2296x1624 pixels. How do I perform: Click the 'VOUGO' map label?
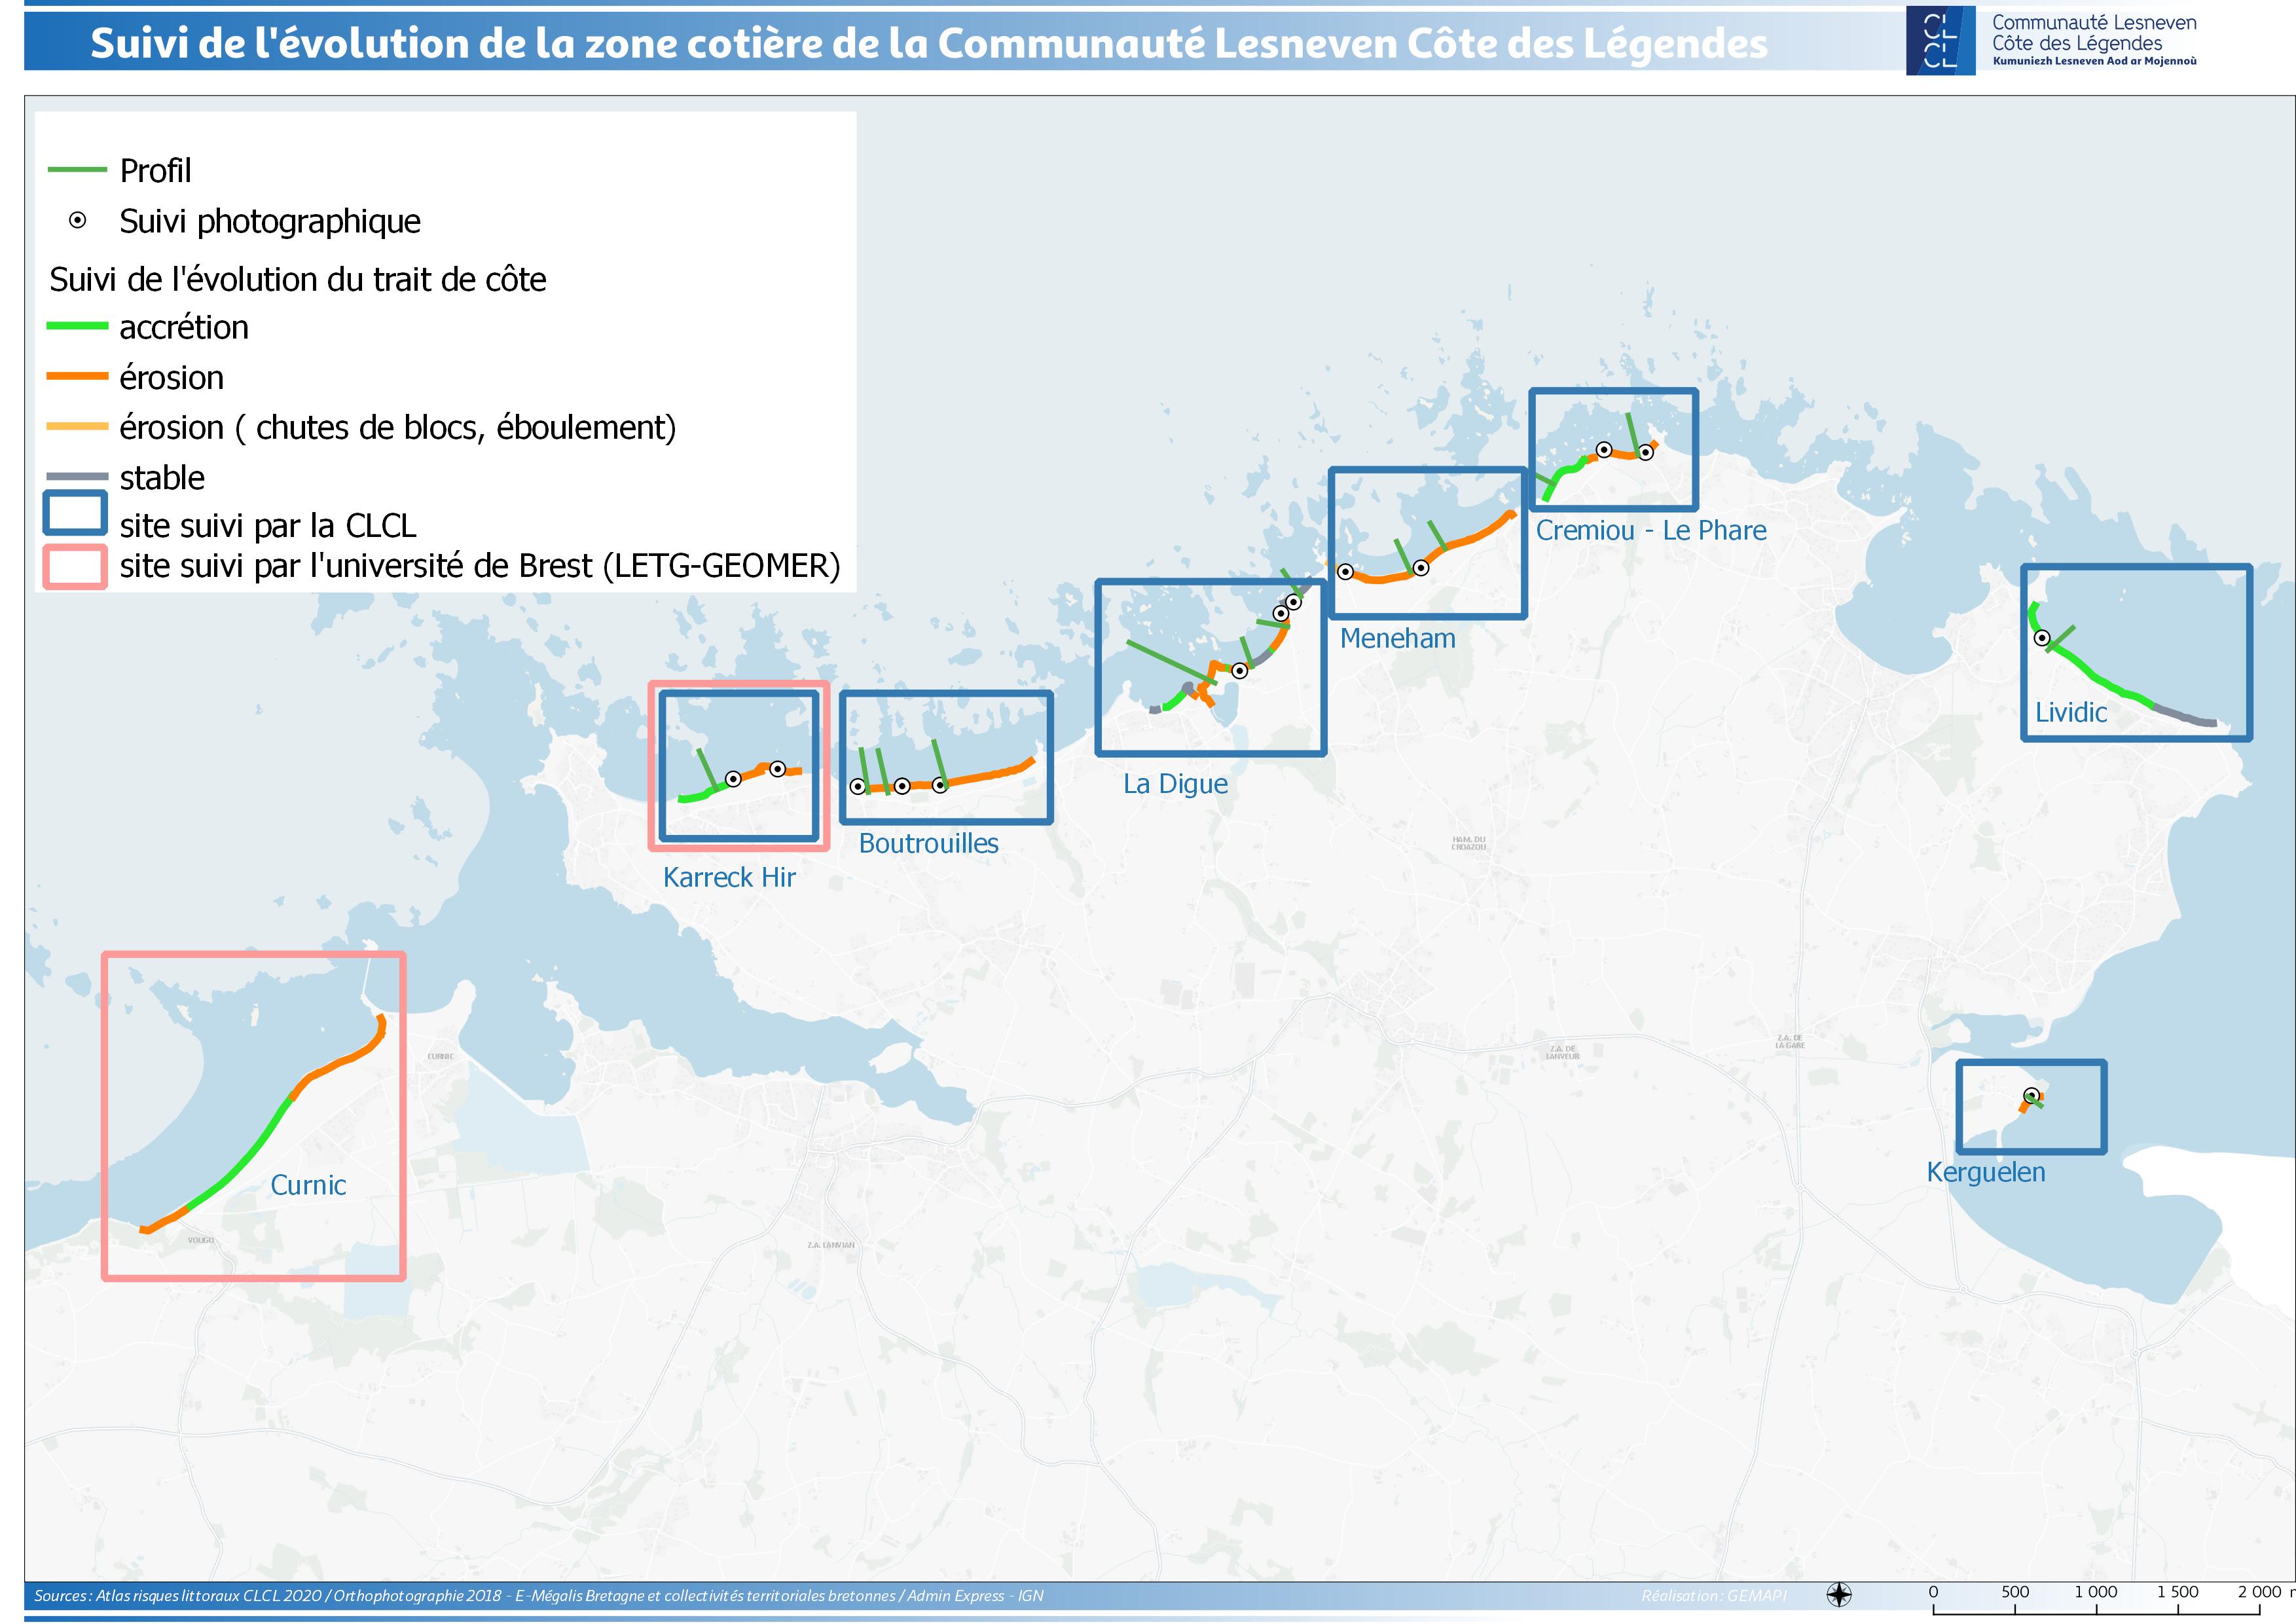[201, 1240]
